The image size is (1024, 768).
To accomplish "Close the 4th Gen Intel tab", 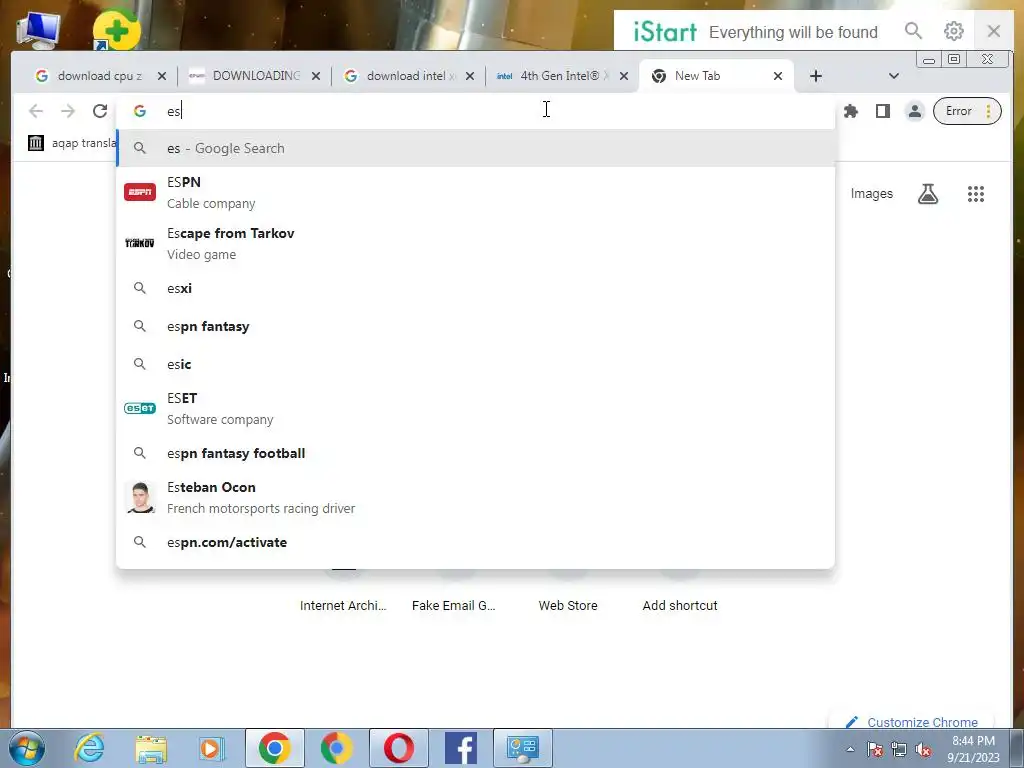I will pos(624,76).
